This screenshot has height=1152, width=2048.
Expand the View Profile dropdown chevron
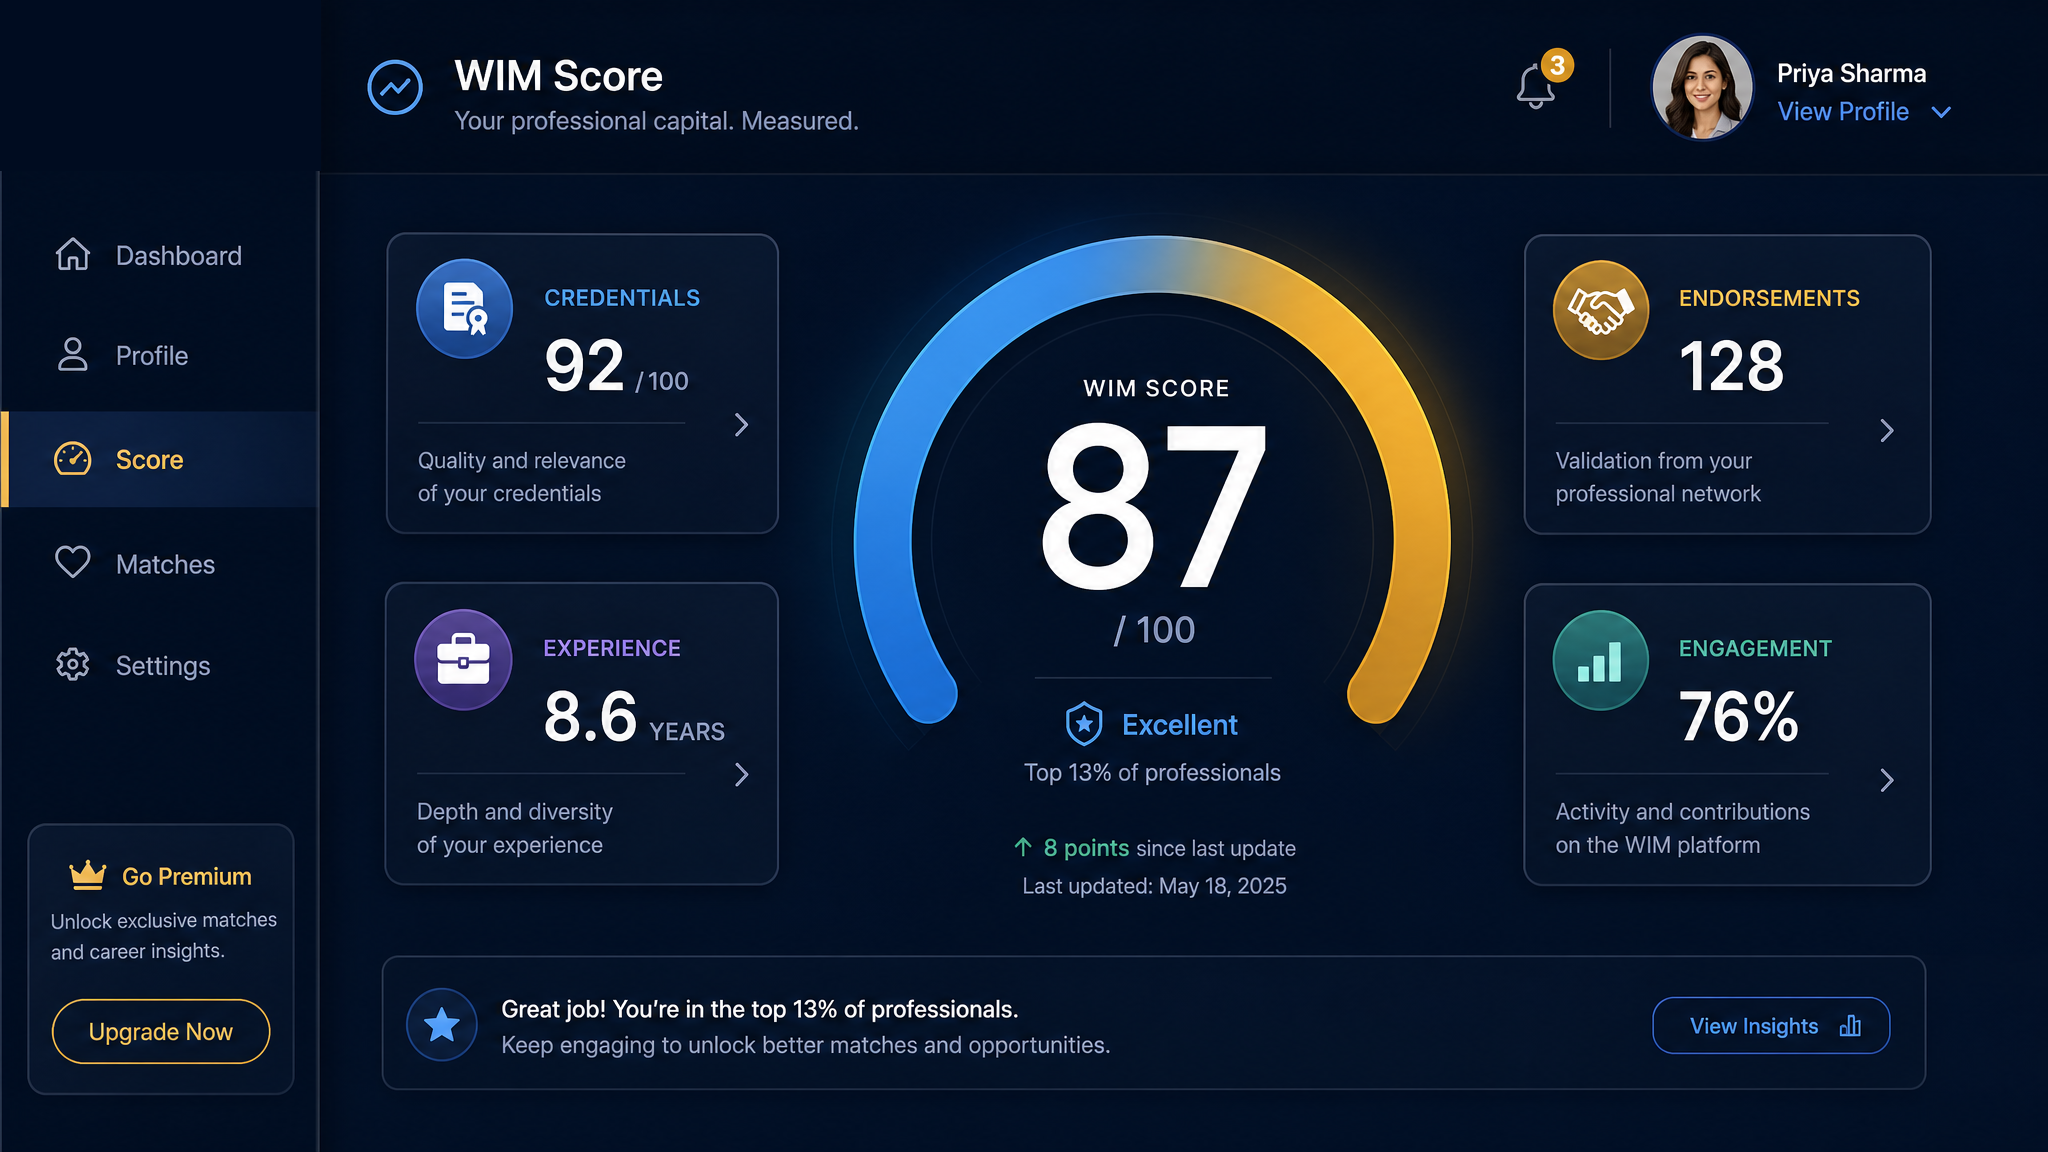(x=1941, y=112)
